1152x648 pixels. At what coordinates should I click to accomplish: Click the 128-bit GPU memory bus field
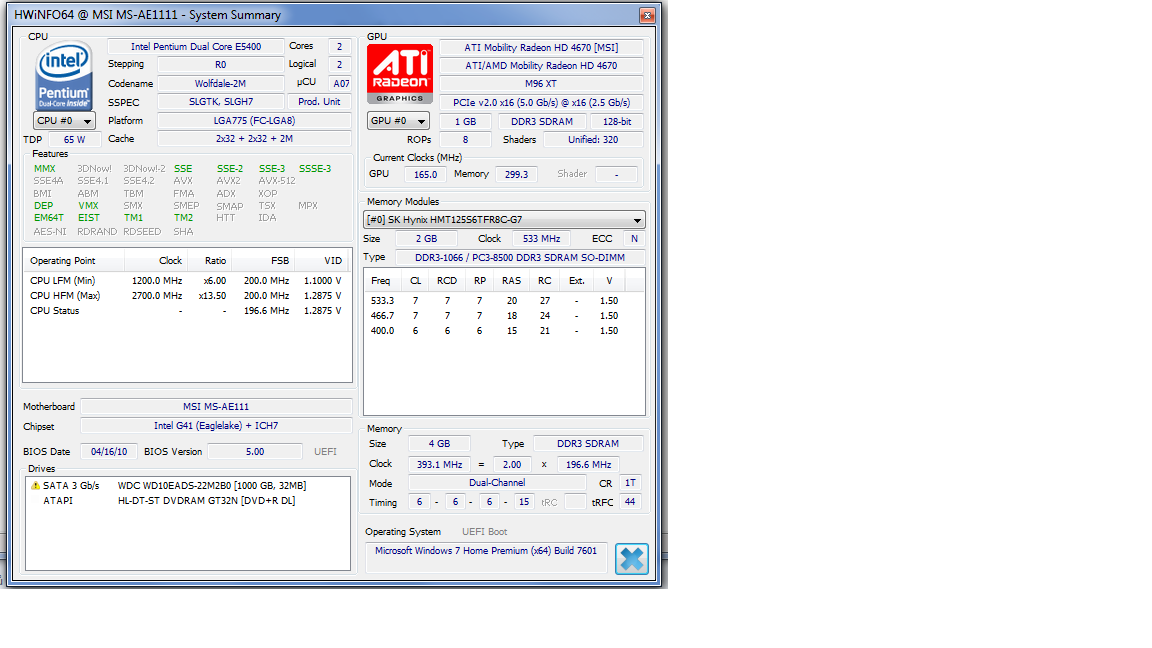point(617,121)
